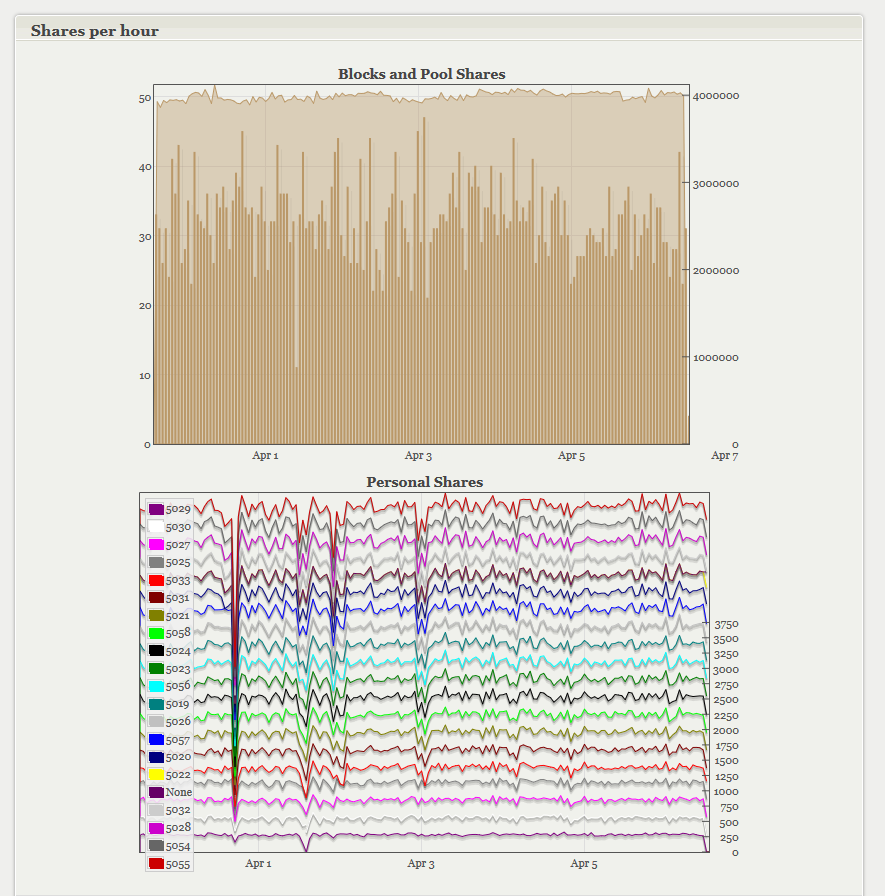Image resolution: width=885 pixels, height=896 pixels.
Task: Select legend label 5019
Action: (178, 704)
